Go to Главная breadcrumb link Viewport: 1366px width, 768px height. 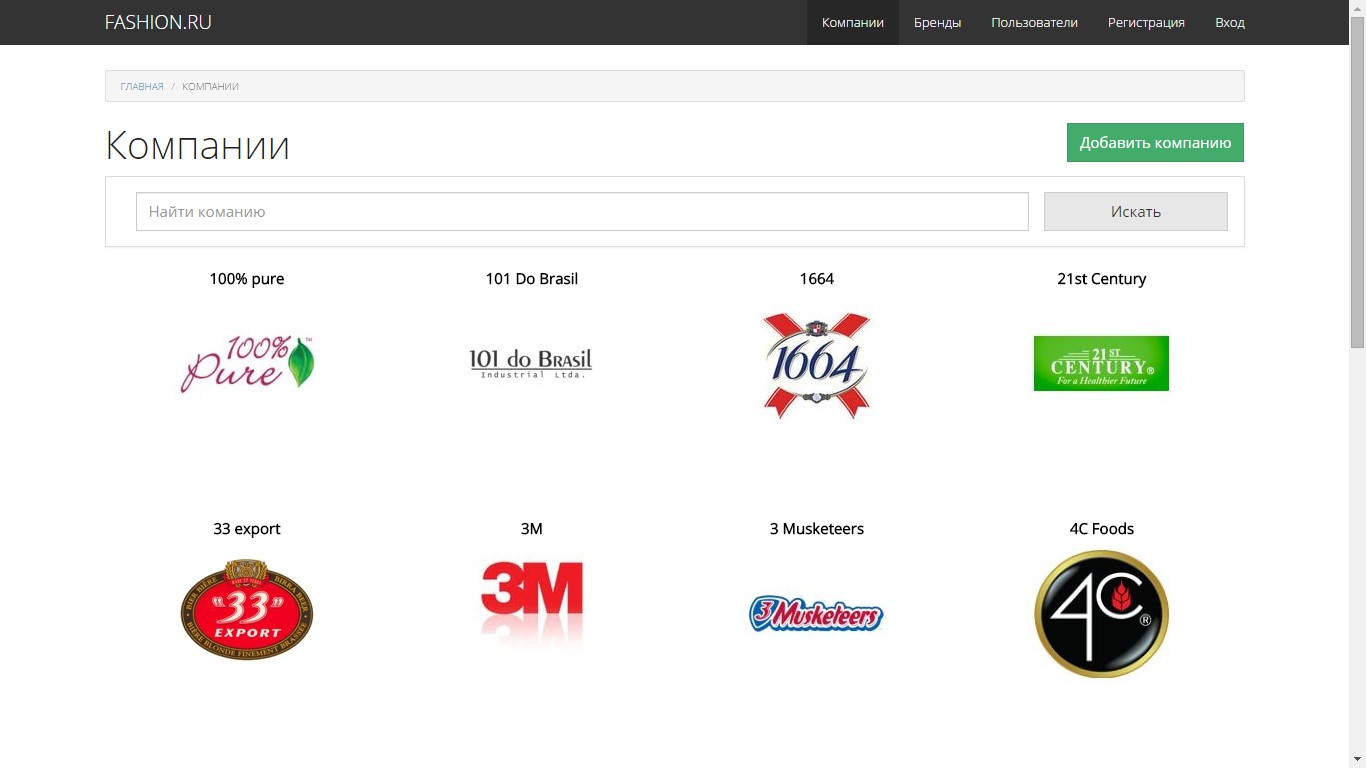pos(142,86)
